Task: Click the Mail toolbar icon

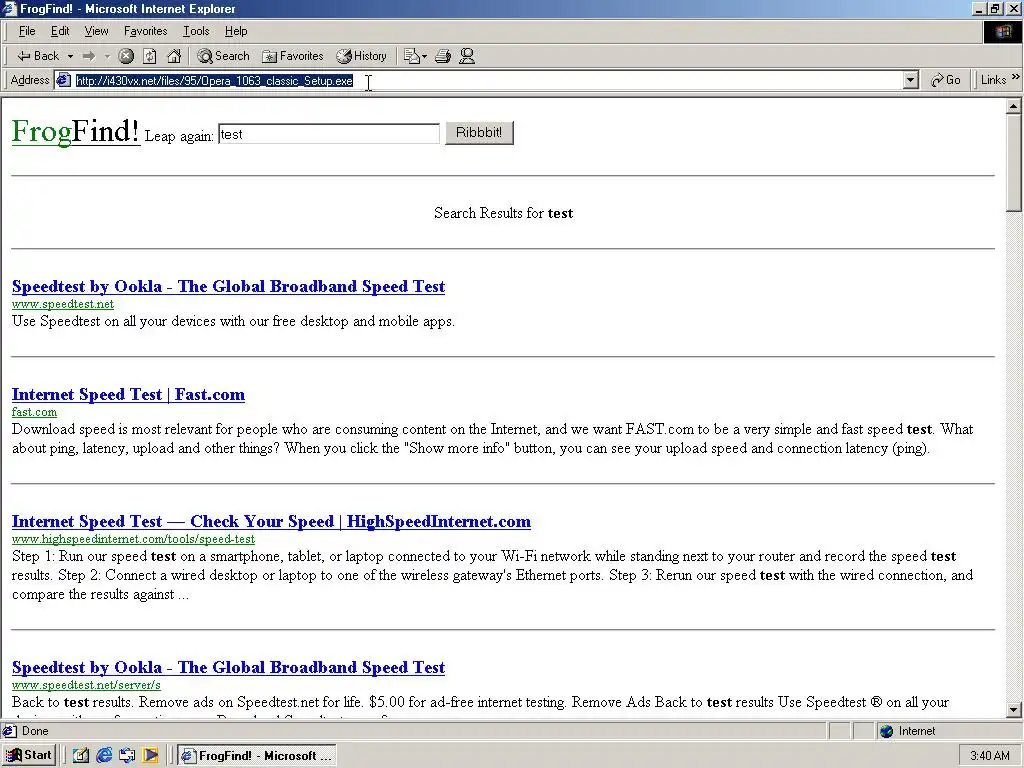Action: tap(415, 56)
